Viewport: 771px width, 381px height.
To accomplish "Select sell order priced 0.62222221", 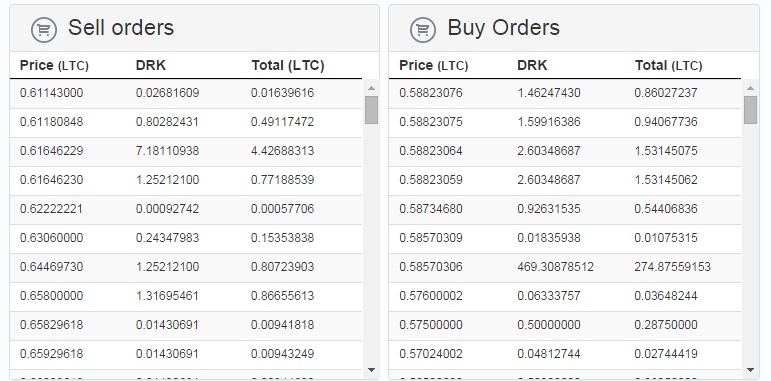I will pyautogui.click(x=186, y=209).
